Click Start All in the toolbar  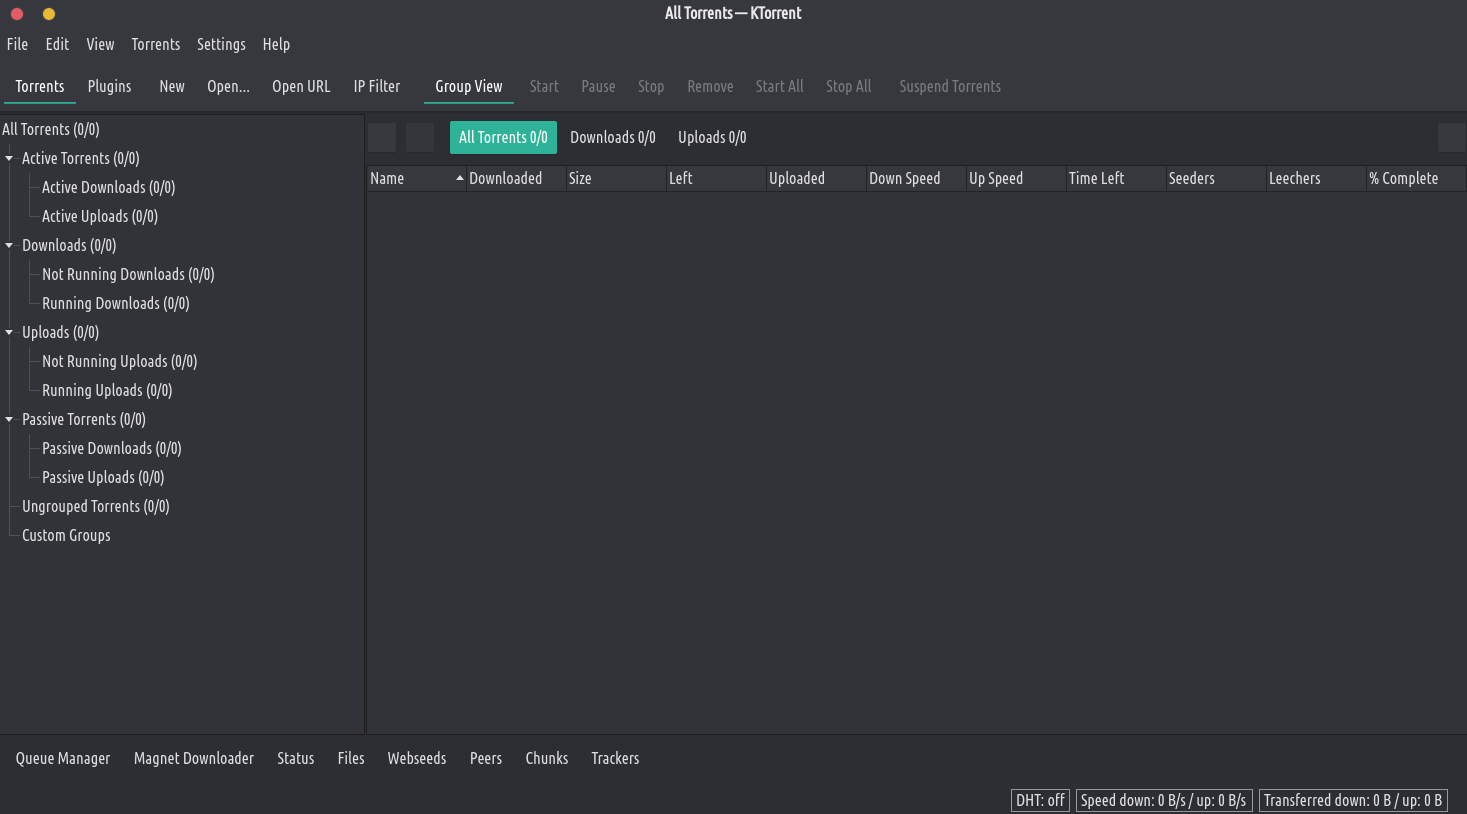[x=779, y=86]
